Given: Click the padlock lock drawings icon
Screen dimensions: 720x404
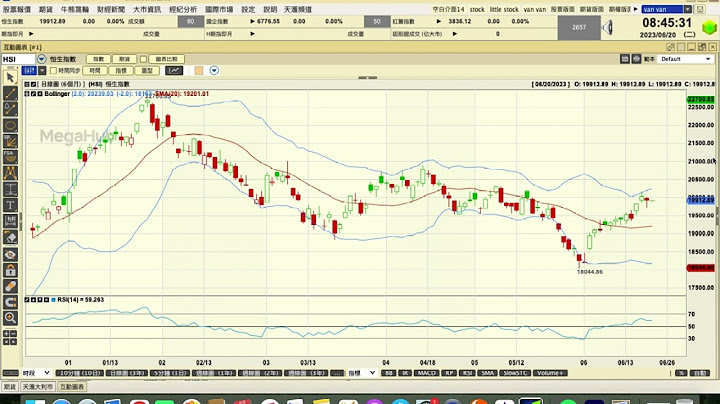Looking at the screenshot, I should (x=10, y=270).
